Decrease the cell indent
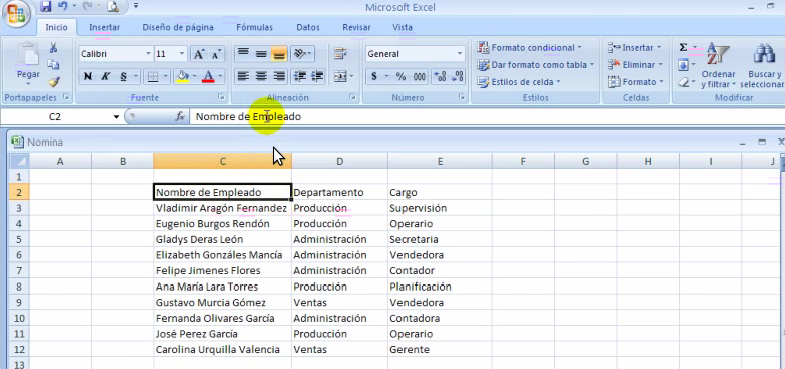Image resolution: width=785 pixels, height=369 pixels. coord(300,76)
